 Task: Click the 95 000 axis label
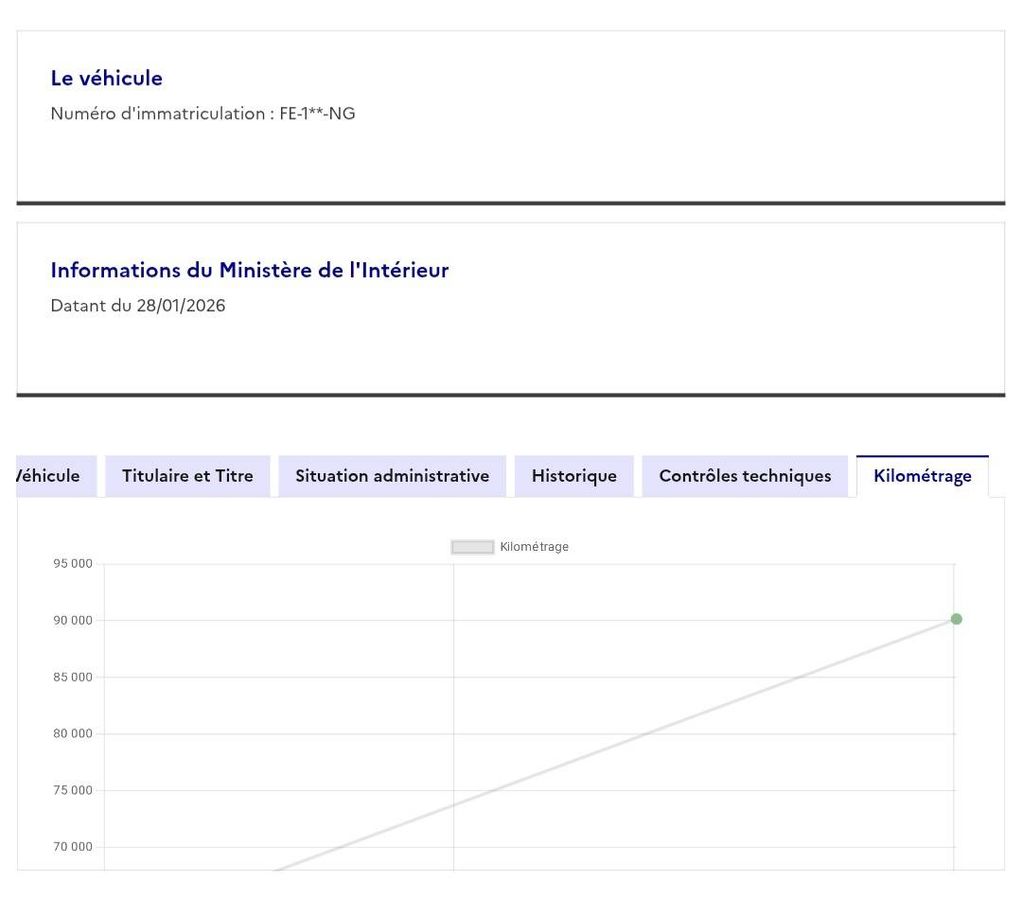pos(73,564)
